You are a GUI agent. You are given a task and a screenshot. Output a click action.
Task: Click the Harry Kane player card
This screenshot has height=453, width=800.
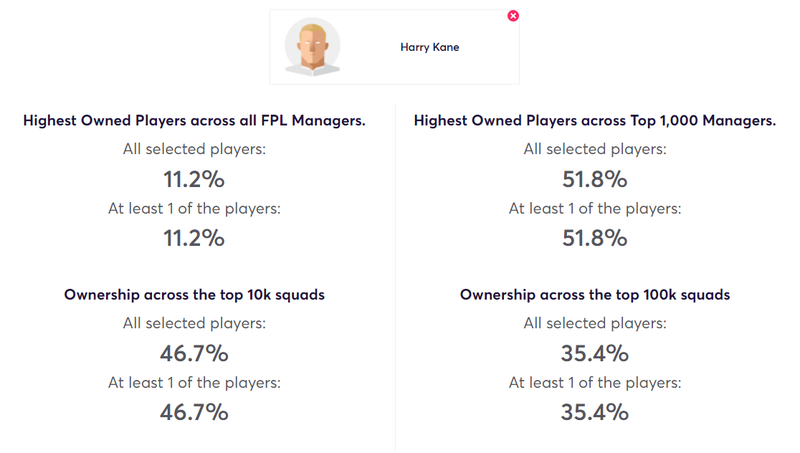point(394,47)
